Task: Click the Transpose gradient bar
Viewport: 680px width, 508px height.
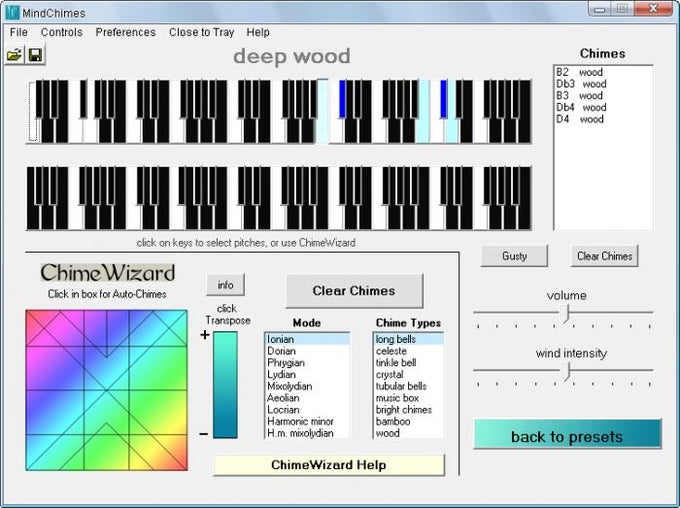Action: pyautogui.click(x=225, y=385)
